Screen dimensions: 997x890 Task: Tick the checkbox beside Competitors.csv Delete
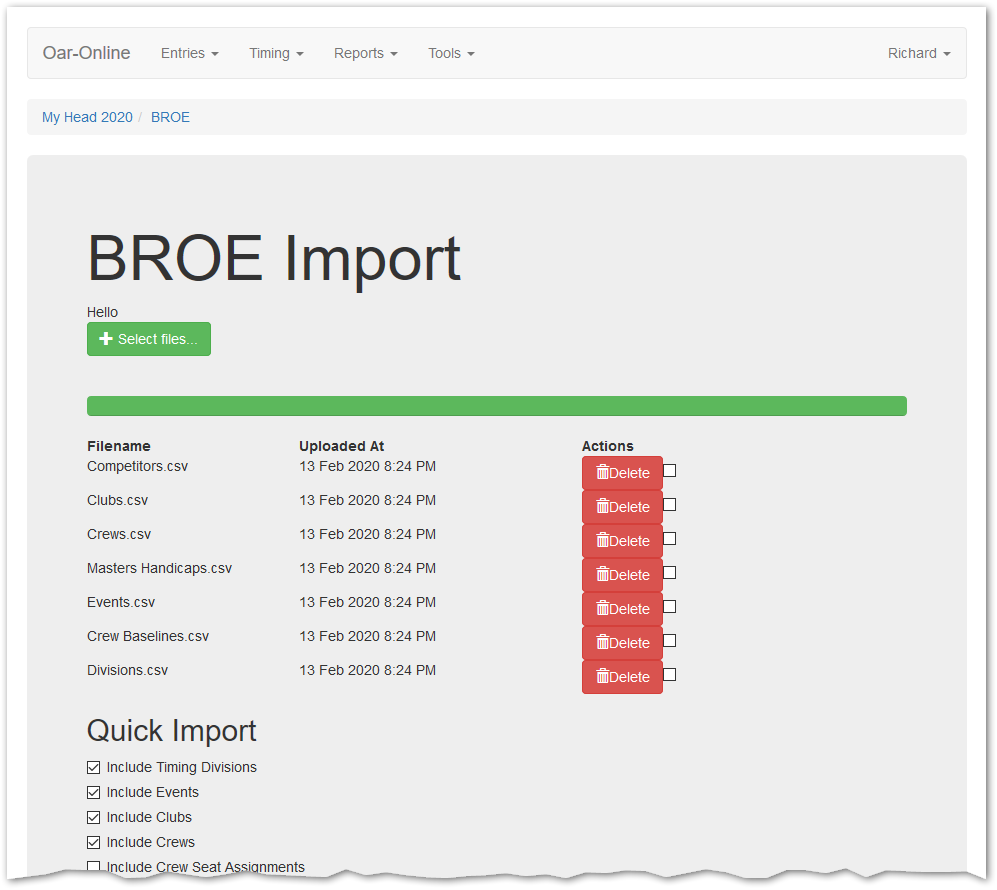pos(670,470)
